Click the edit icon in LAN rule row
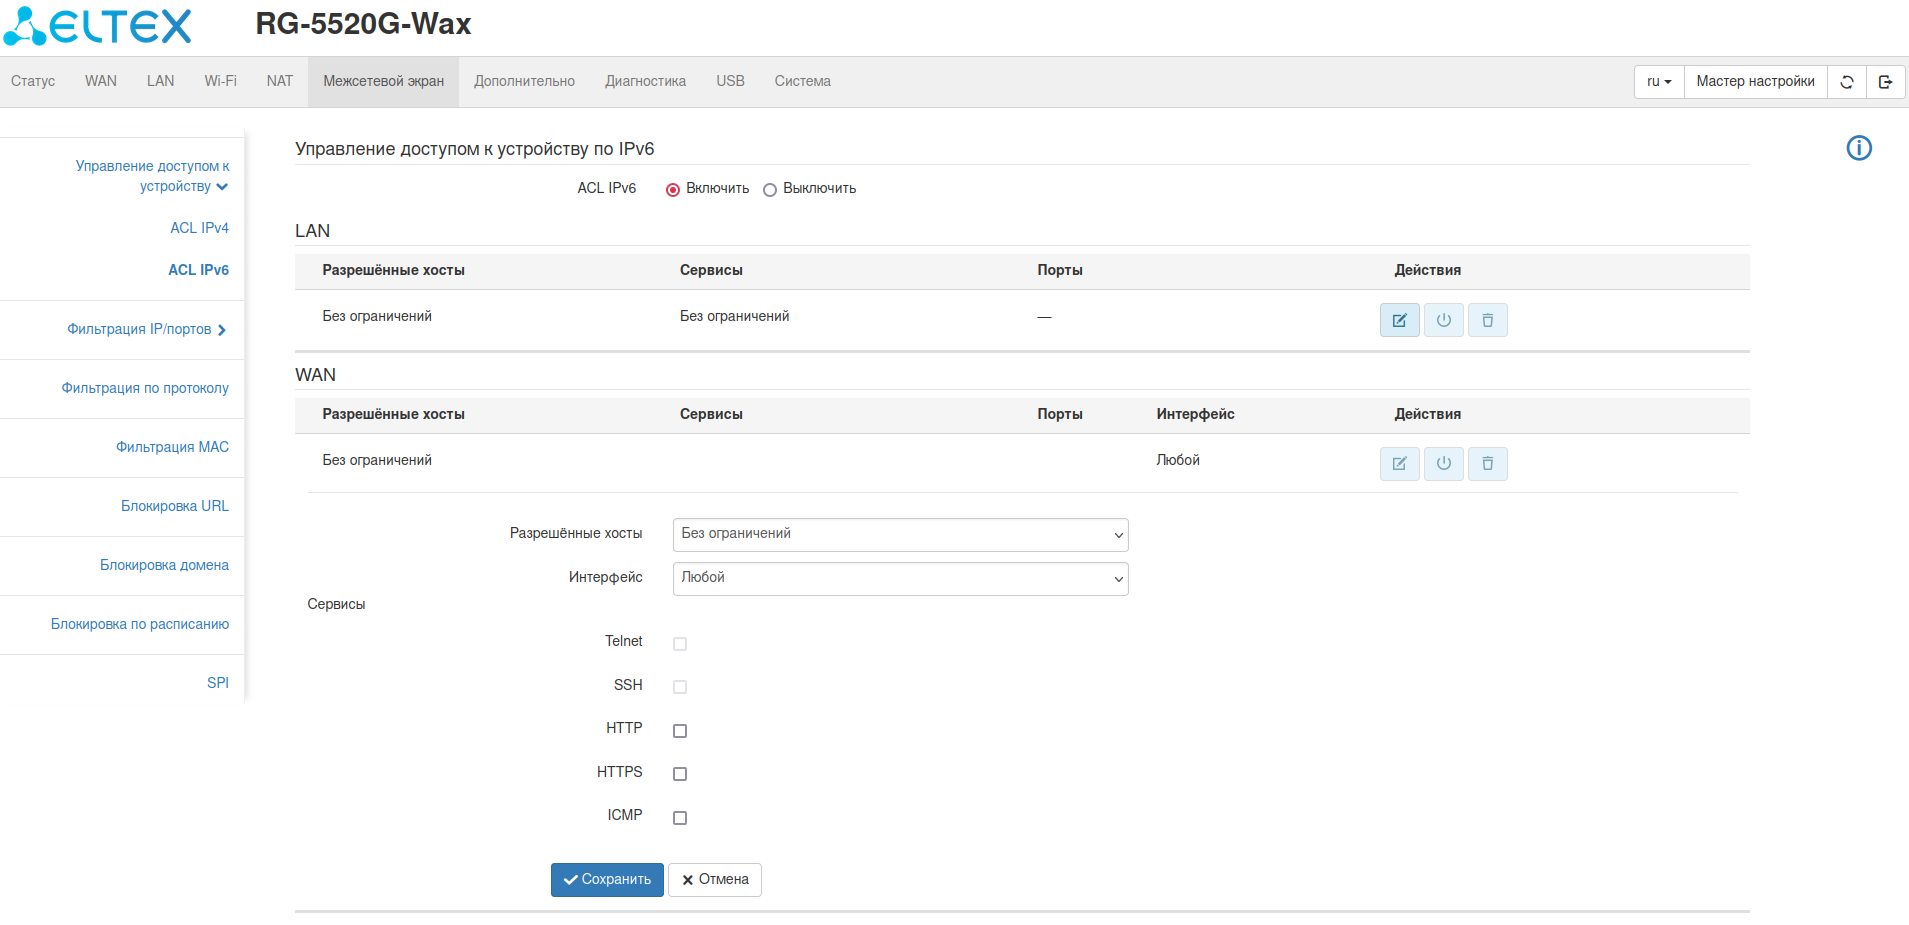This screenshot has height=925, width=1909. point(1399,320)
